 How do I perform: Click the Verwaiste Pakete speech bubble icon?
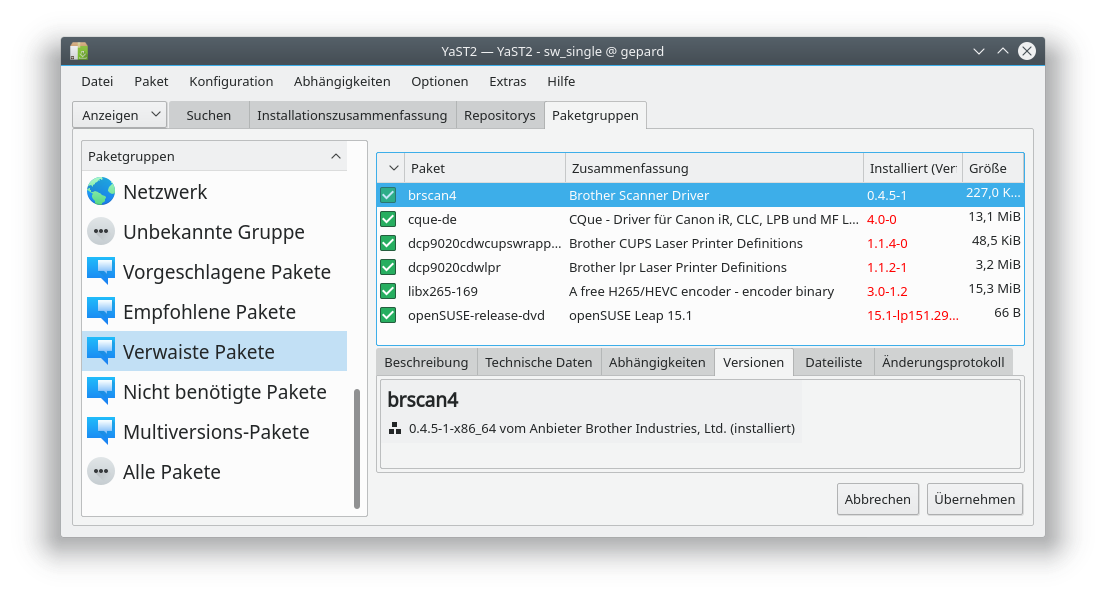101,351
